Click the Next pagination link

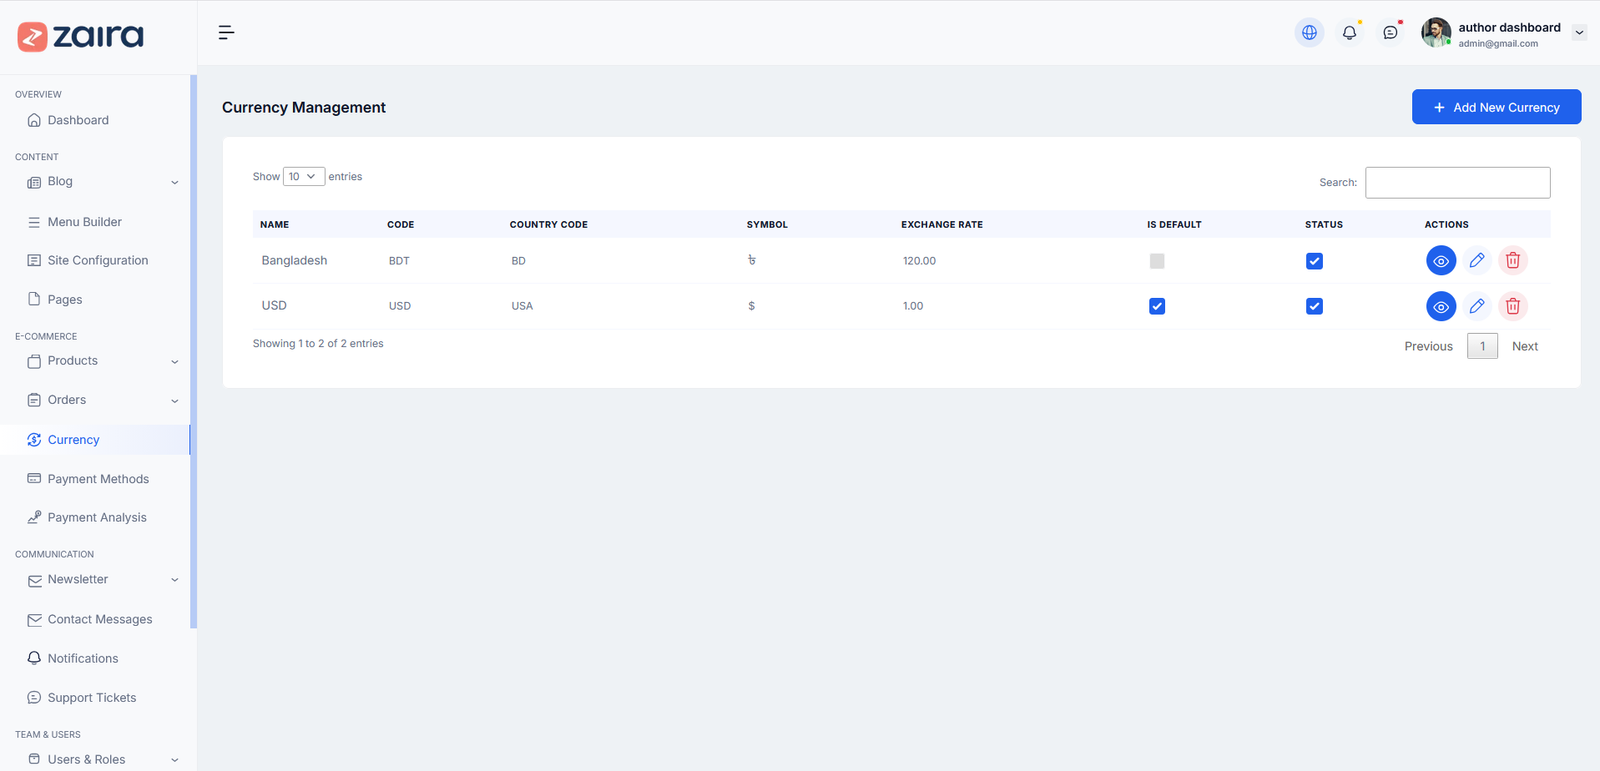1524,346
